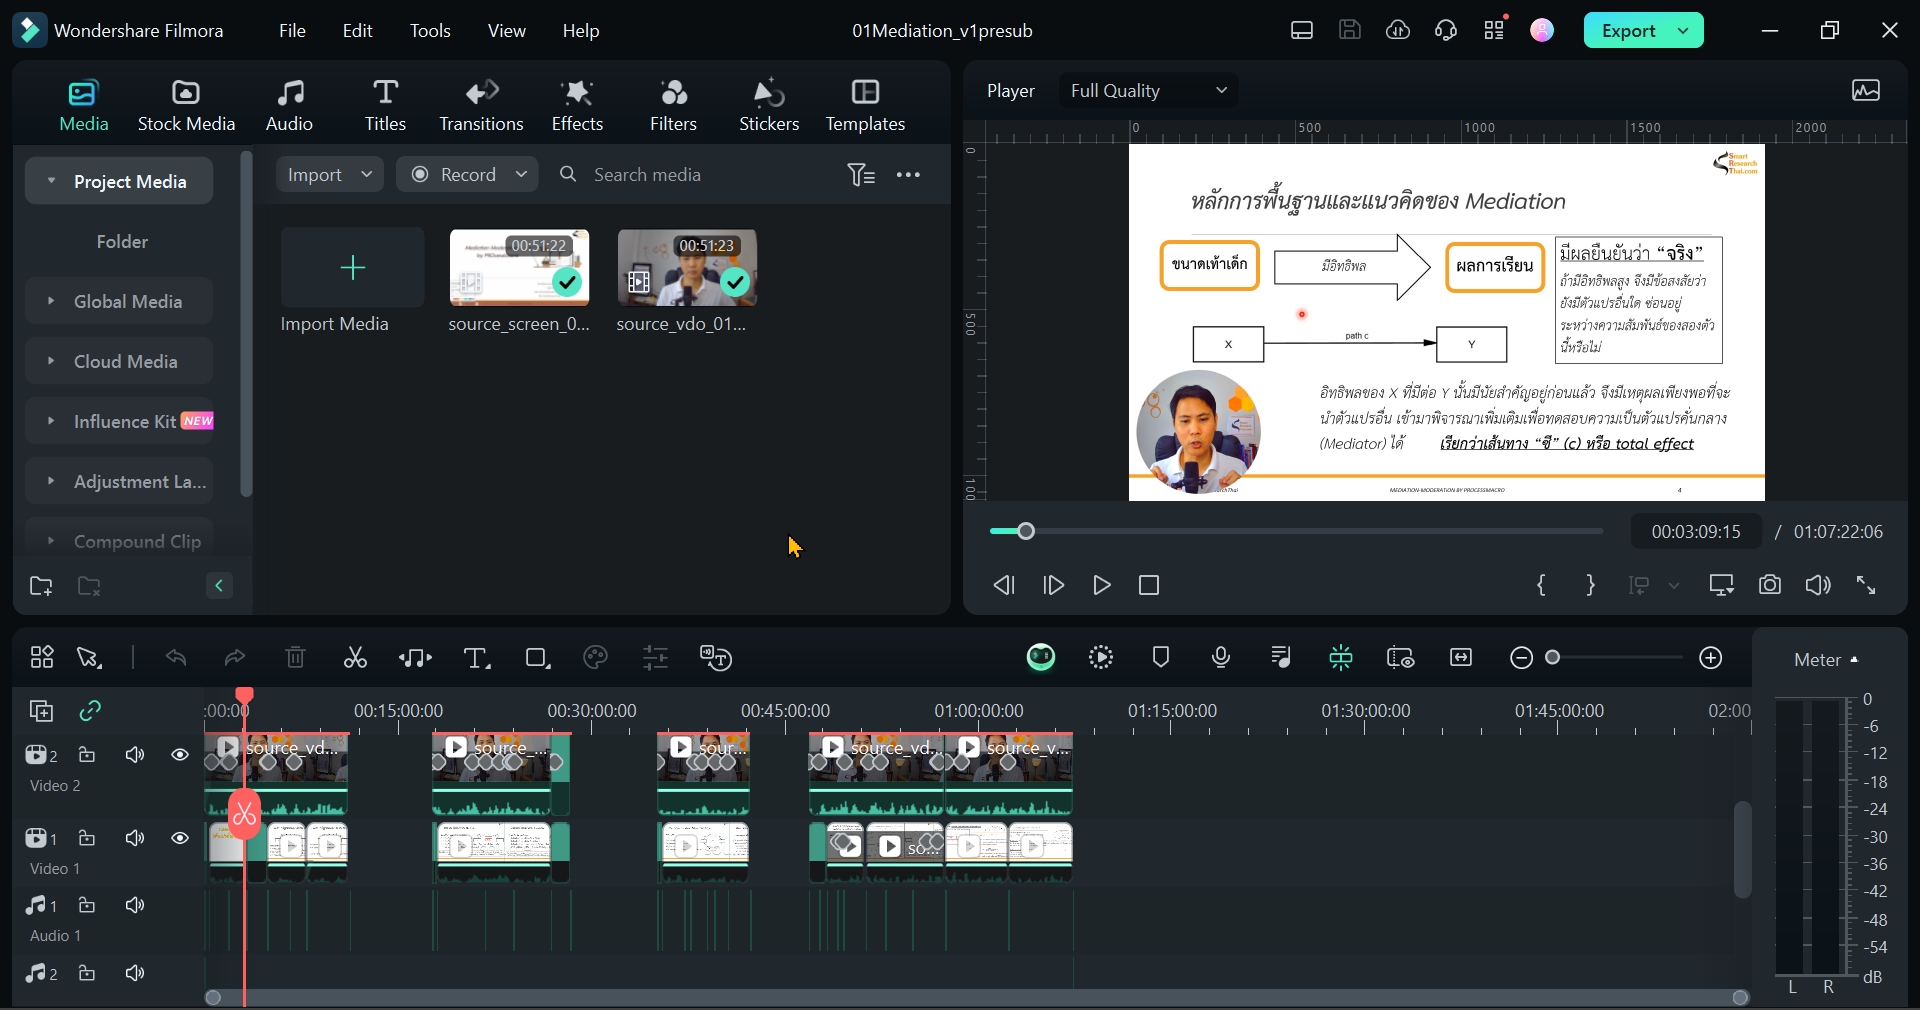Toggle auto ripple link icon
1920x1010 pixels.
[x=90, y=711]
